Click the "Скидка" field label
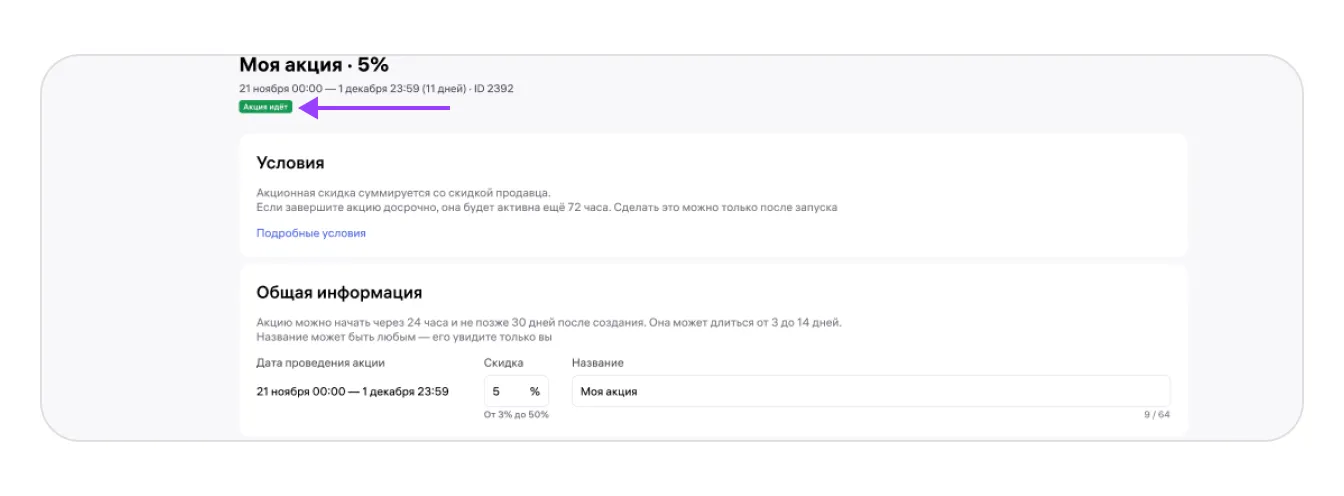This screenshot has height=496, width=1344. pyautogui.click(x=503, y=363)
